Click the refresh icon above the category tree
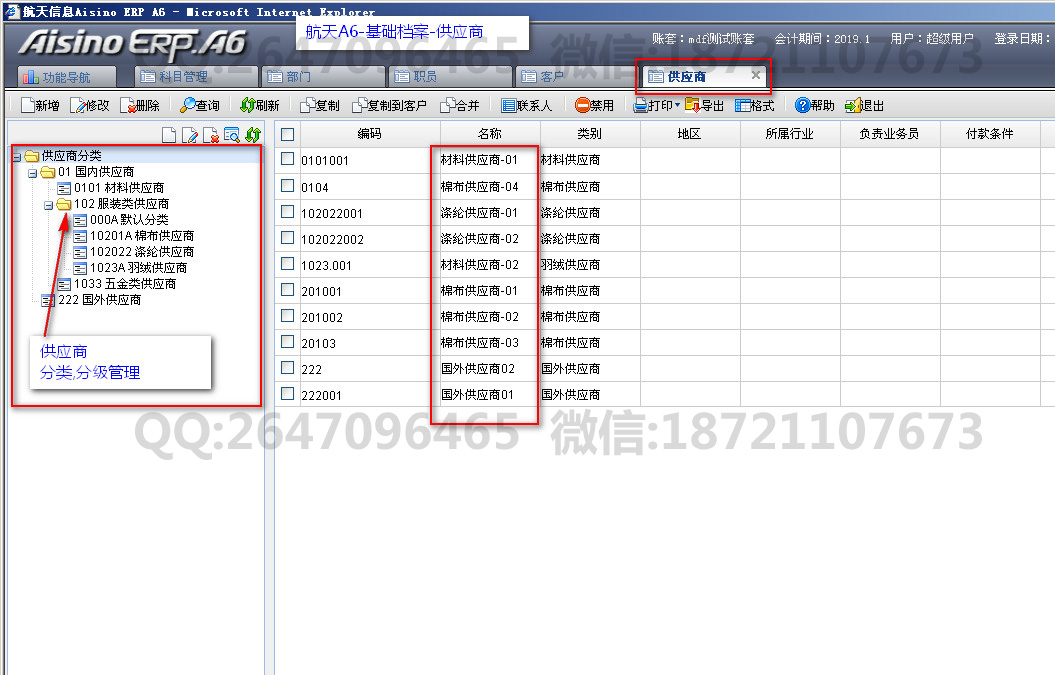 pos(253,135)
